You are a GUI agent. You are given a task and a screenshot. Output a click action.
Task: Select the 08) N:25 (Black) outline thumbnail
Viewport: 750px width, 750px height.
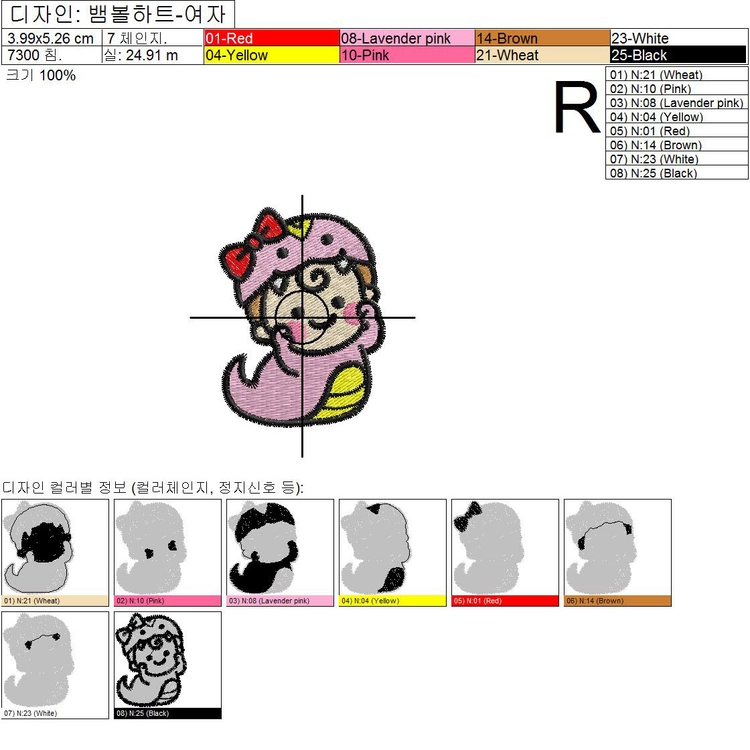tap(168, 665)
